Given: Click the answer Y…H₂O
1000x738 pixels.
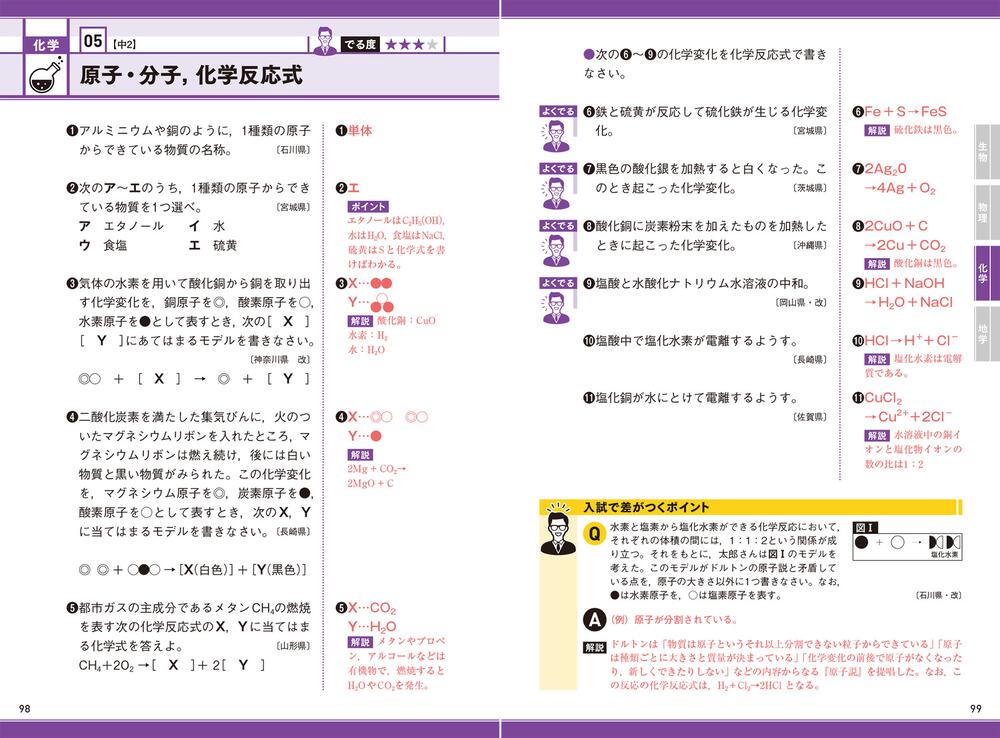Looking at the screenshot, I should 372,627.
